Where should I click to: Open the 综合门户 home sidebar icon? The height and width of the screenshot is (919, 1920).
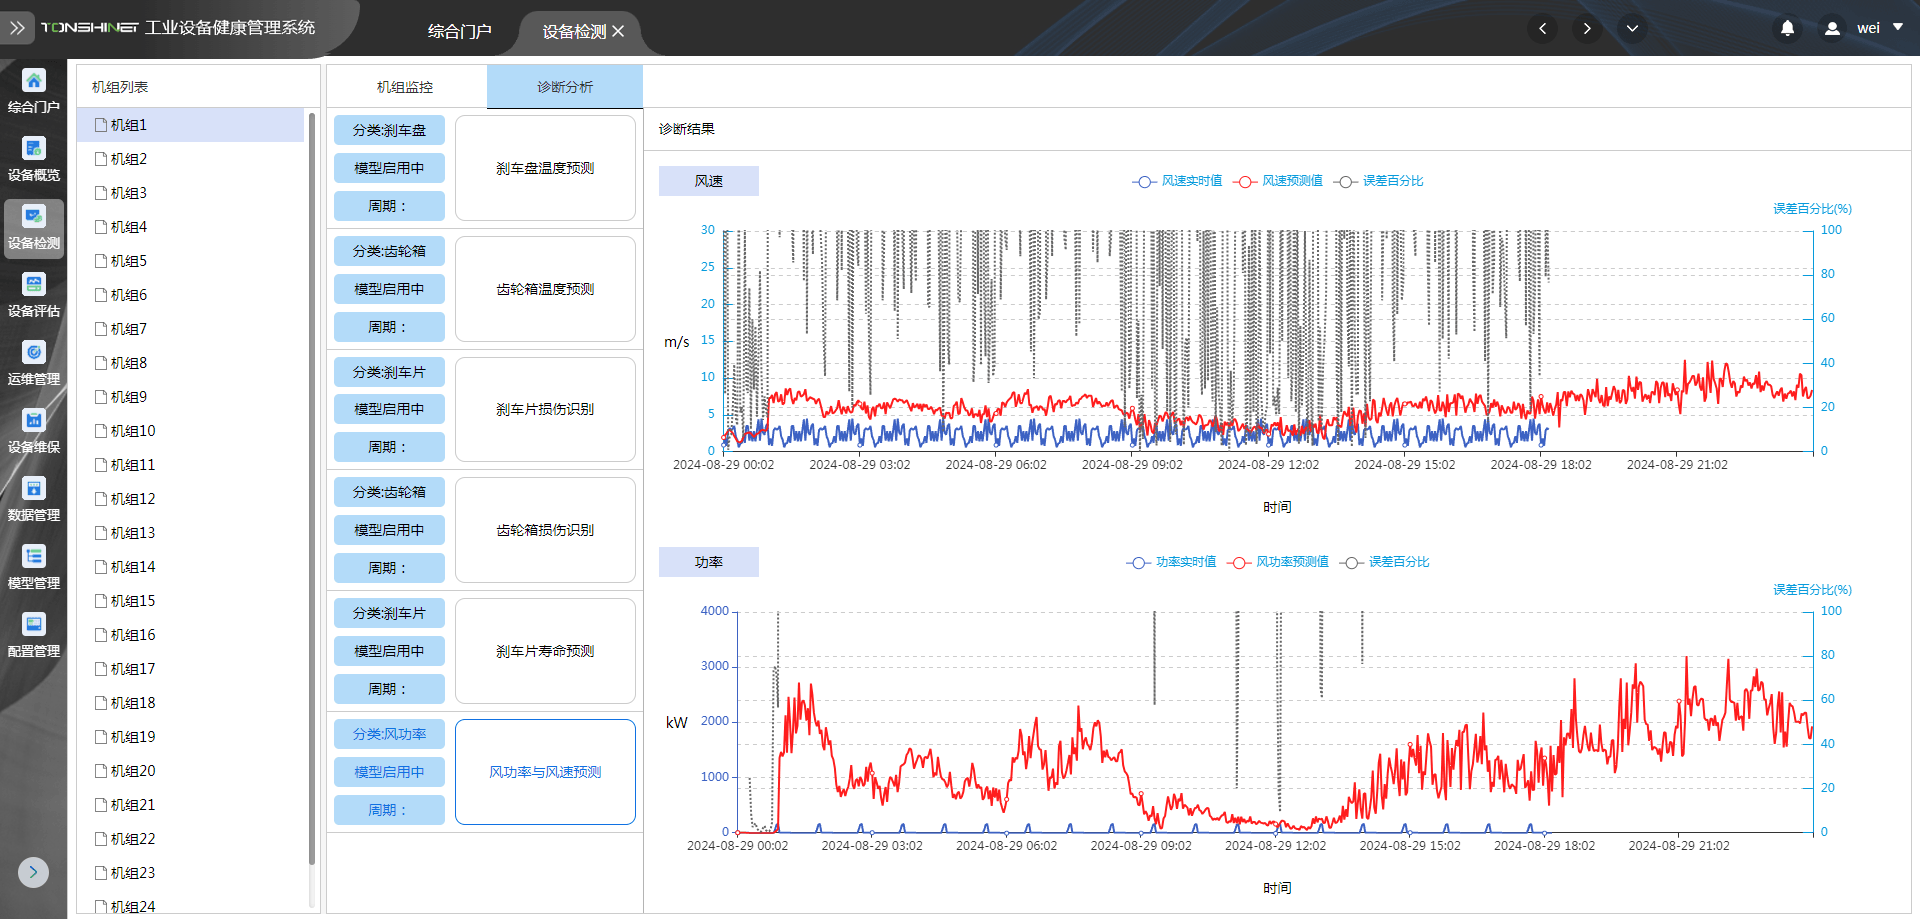coord(34,90)
